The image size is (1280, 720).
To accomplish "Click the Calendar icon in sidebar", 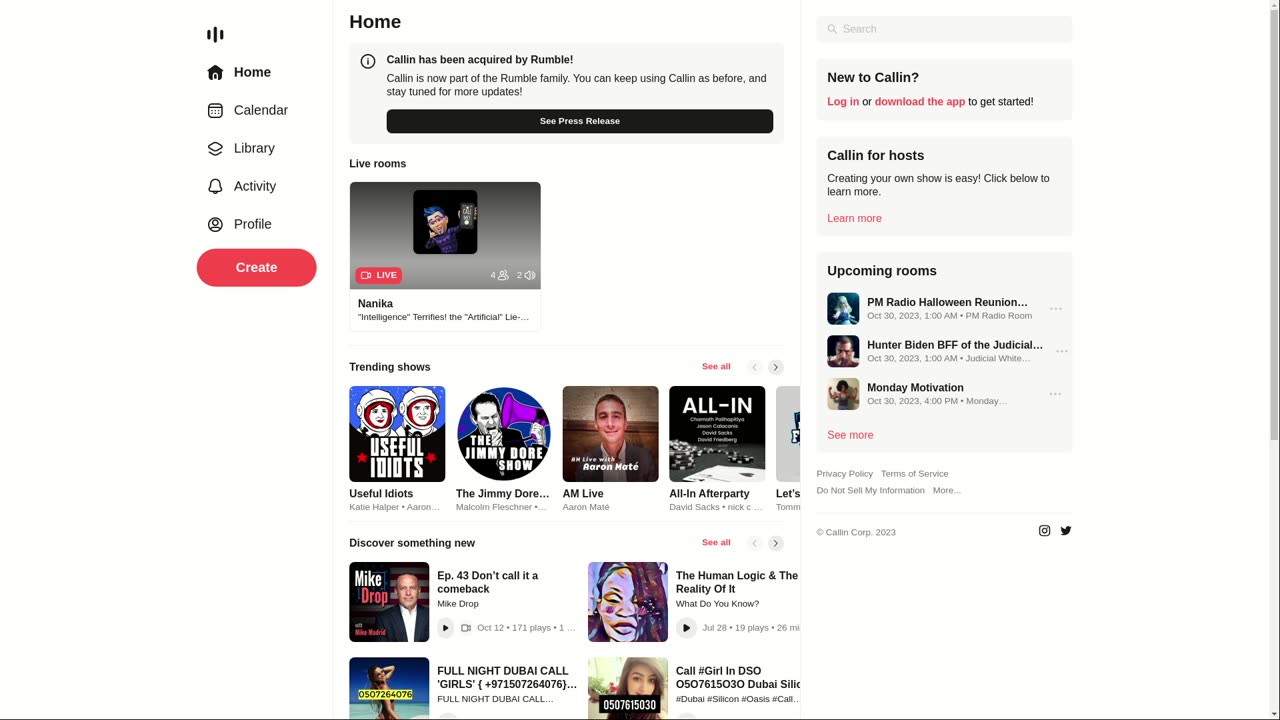I will point(215,110).
